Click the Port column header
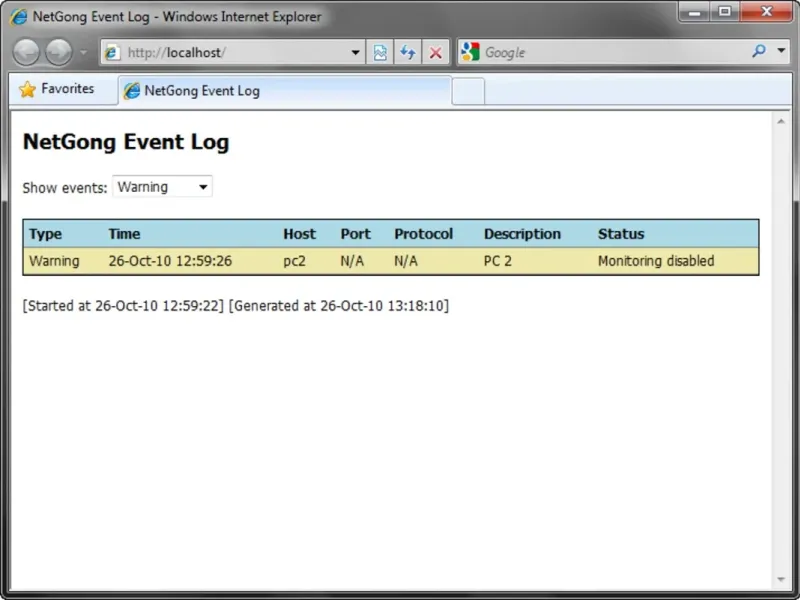800x600 pixels. [356, 234]
